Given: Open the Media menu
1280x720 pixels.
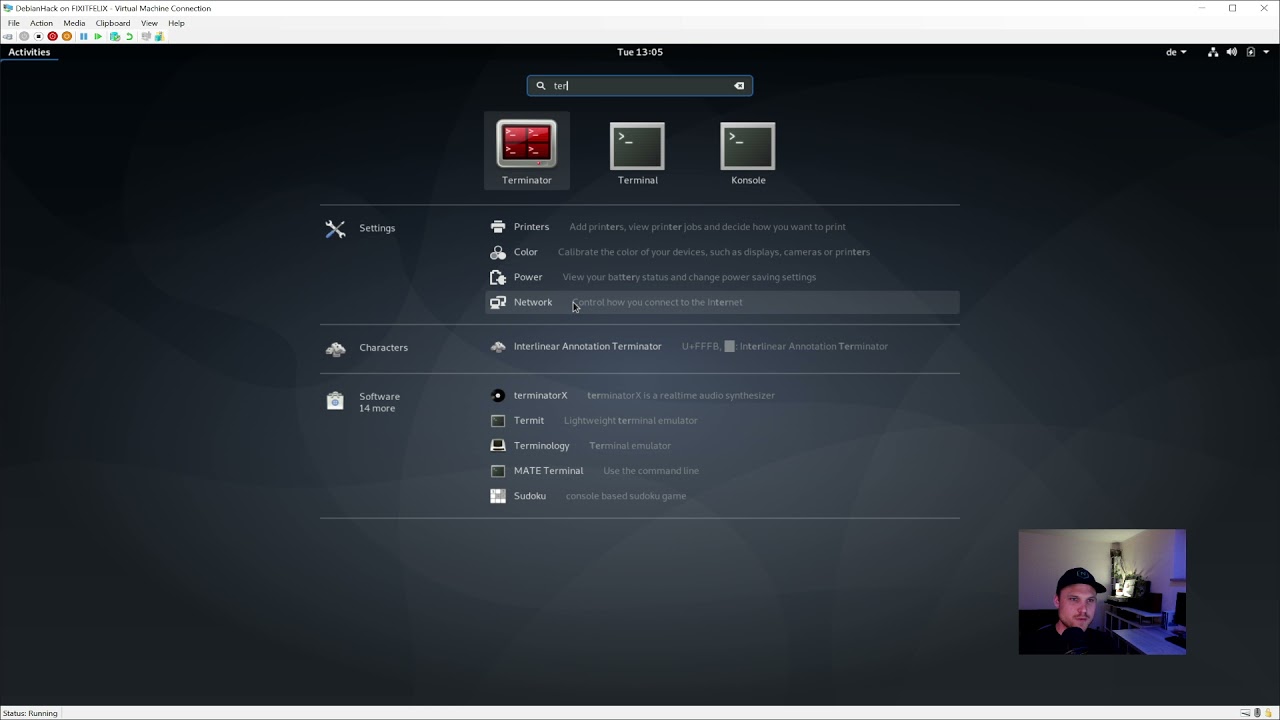Looking at the screenshot, I should coord(74,23).
